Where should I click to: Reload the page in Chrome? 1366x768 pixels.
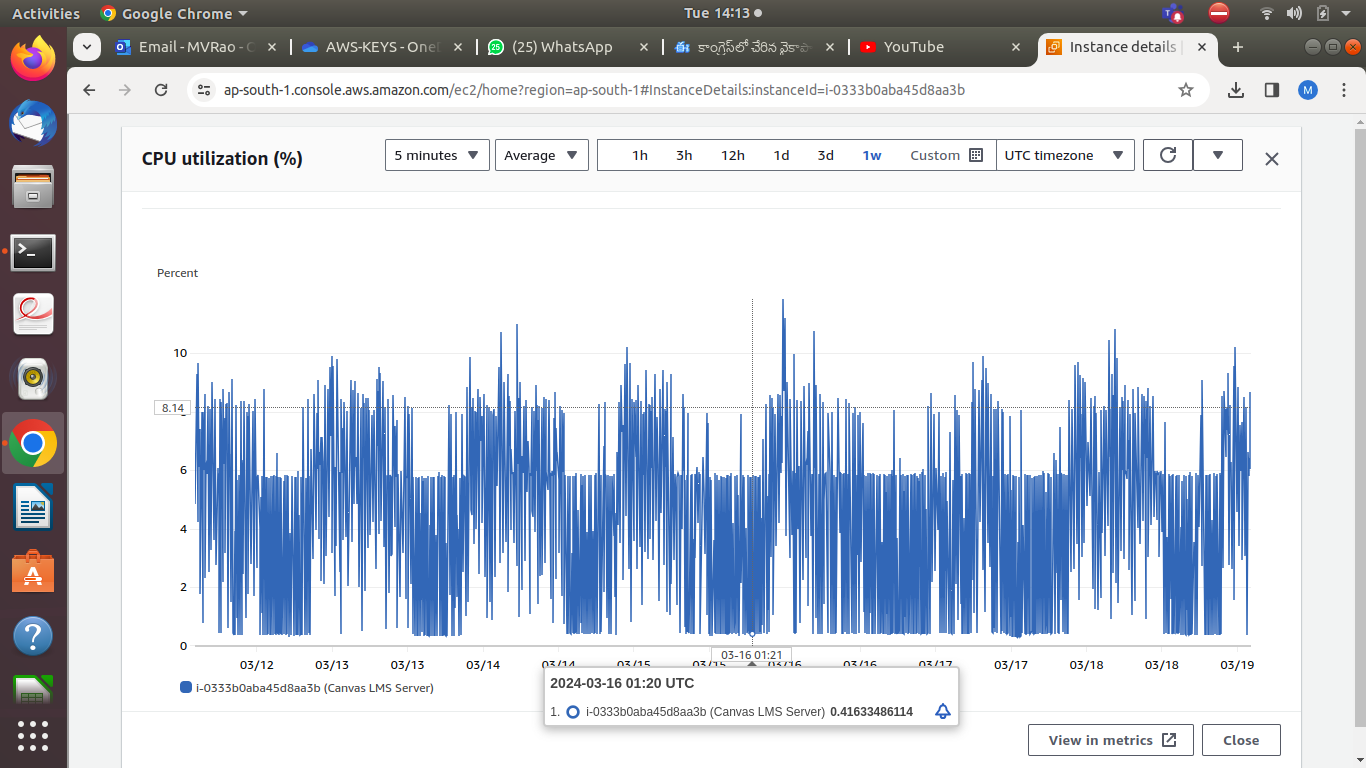(161, 90)
